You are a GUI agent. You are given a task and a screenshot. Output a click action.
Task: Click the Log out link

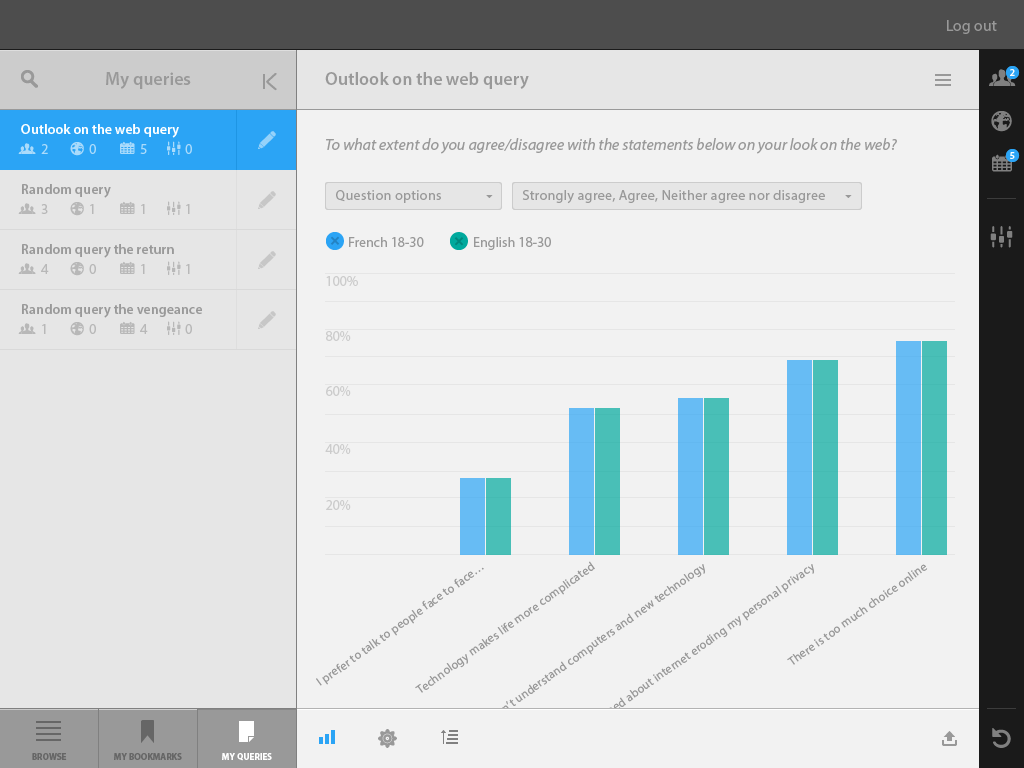click(x=971, y=25)
